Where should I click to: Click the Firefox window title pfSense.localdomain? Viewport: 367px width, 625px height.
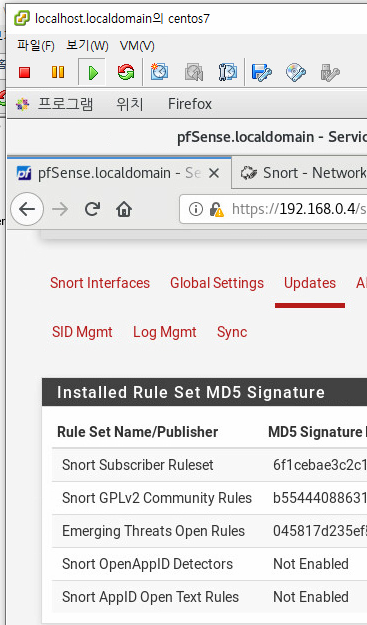tap(272, 137)
